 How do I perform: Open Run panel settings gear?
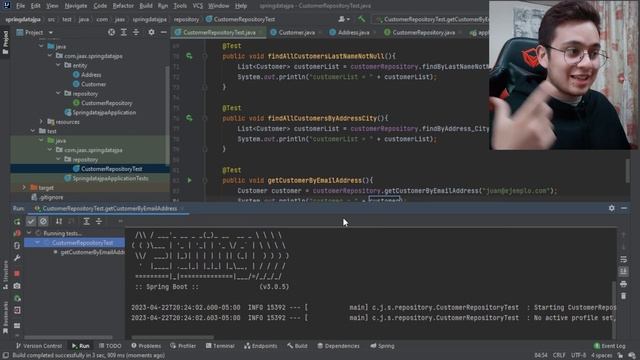pyautogui.click(x=611, y=208)
